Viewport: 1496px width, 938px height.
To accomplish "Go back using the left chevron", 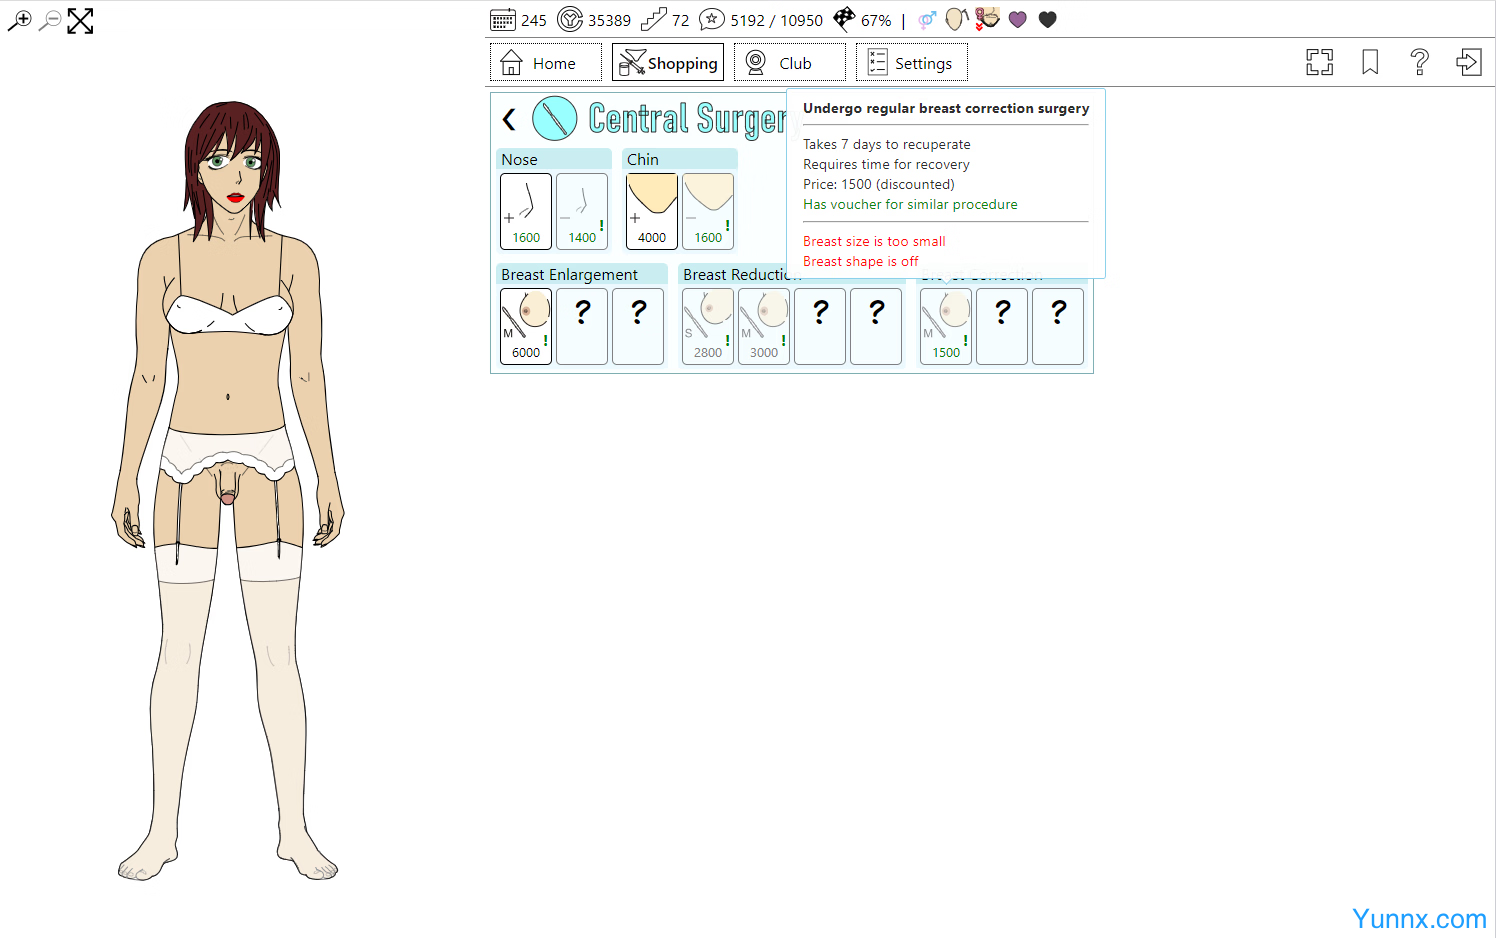I will 509,120.
